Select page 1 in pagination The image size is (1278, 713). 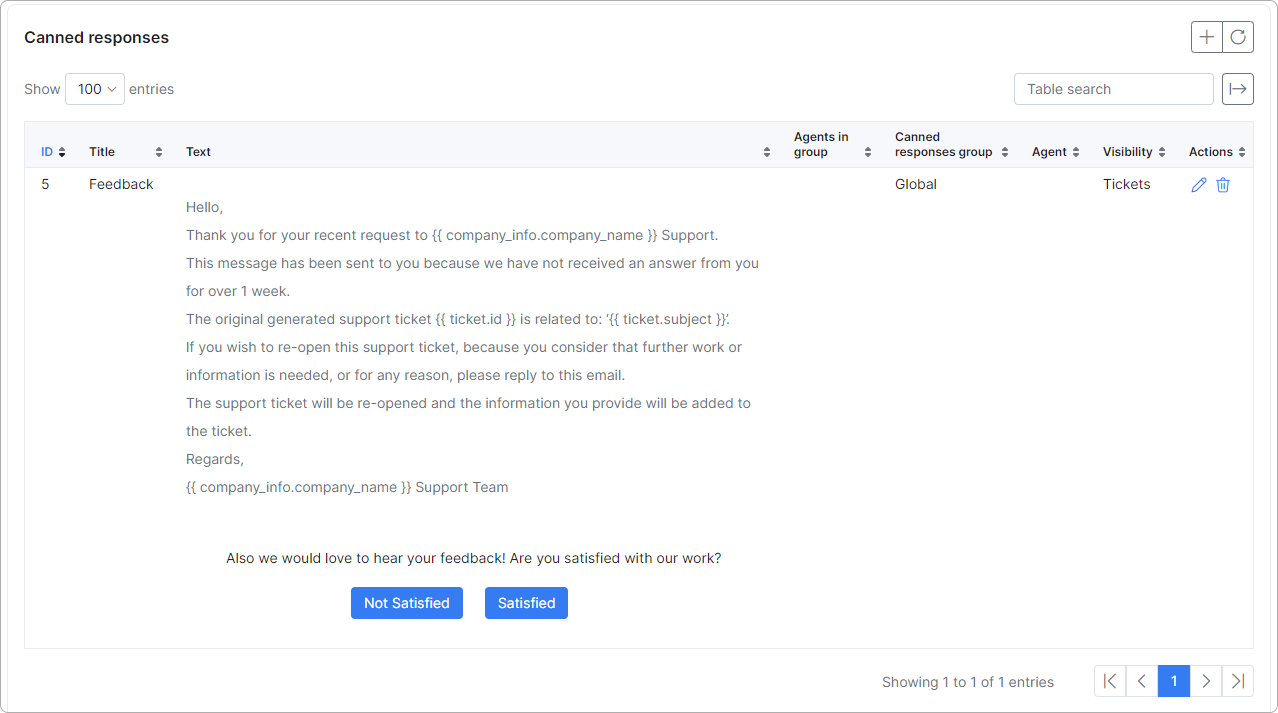tap(1174, 681)
